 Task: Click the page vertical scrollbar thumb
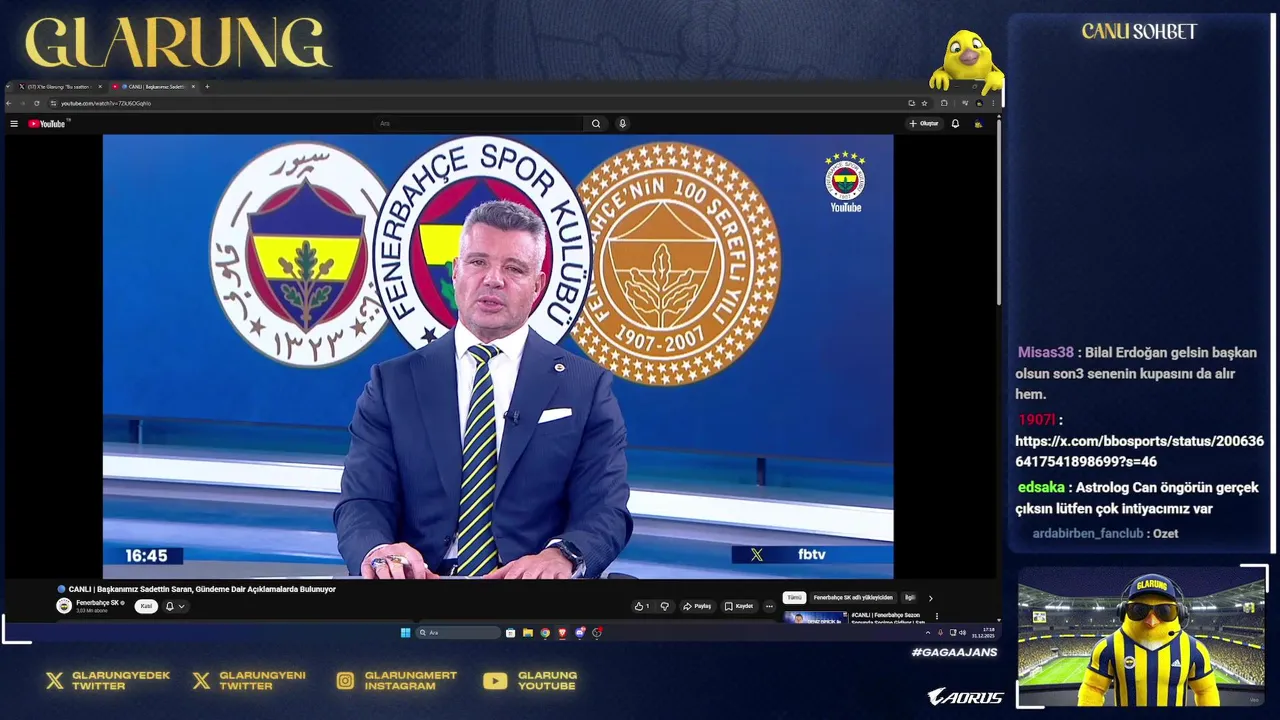point(998,210)
